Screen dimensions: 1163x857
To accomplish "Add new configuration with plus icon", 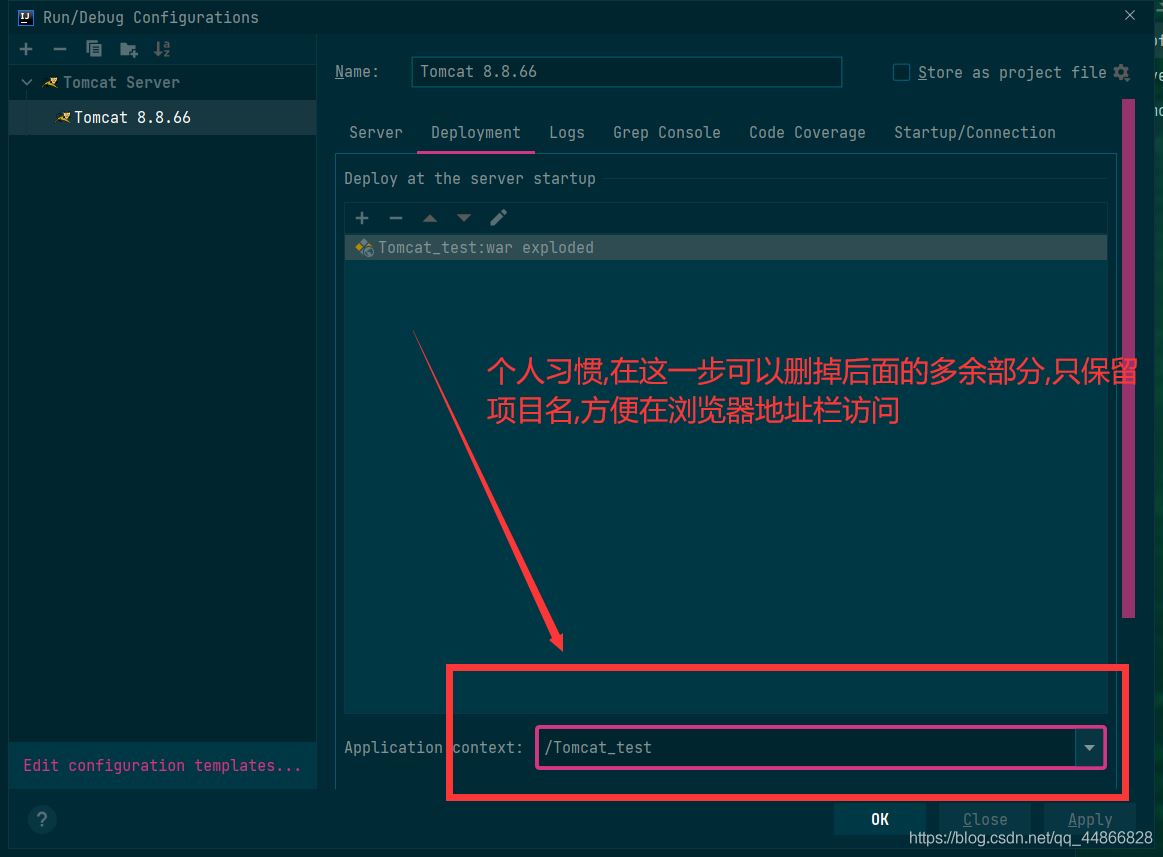I will (26, 49).
